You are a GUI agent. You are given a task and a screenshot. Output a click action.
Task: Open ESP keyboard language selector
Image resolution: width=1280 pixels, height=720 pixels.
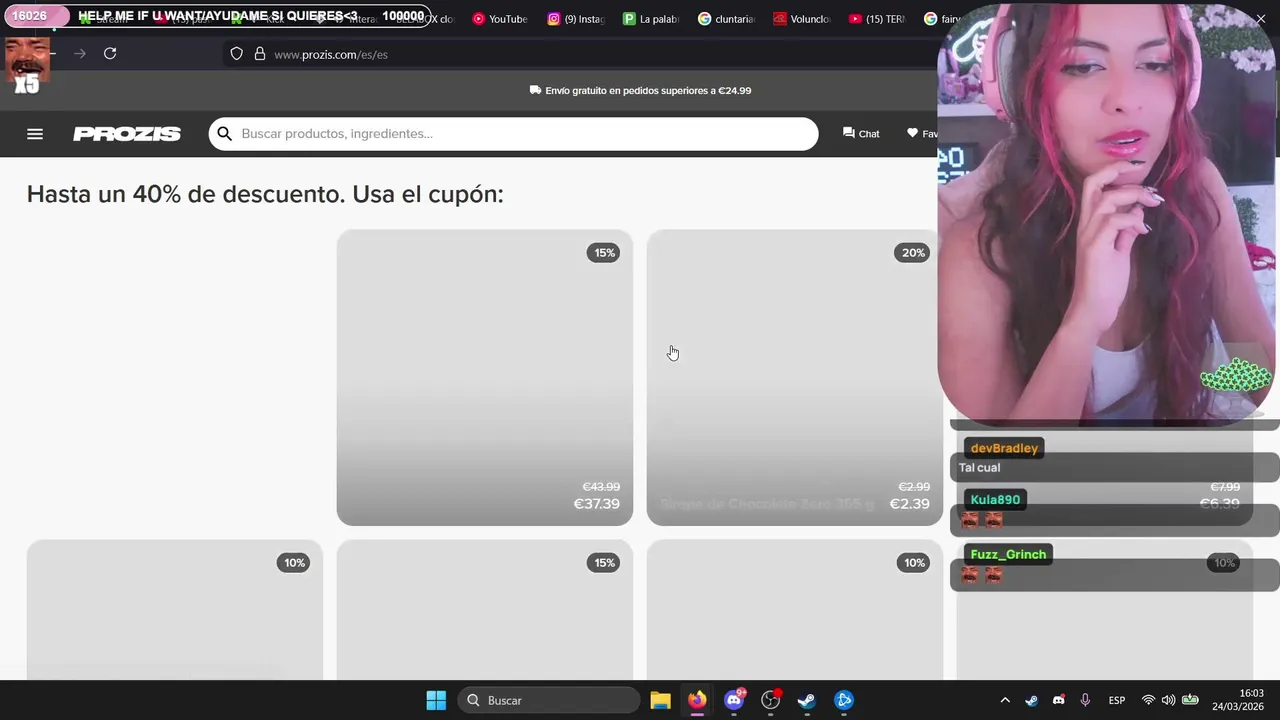coord(1117,700)
